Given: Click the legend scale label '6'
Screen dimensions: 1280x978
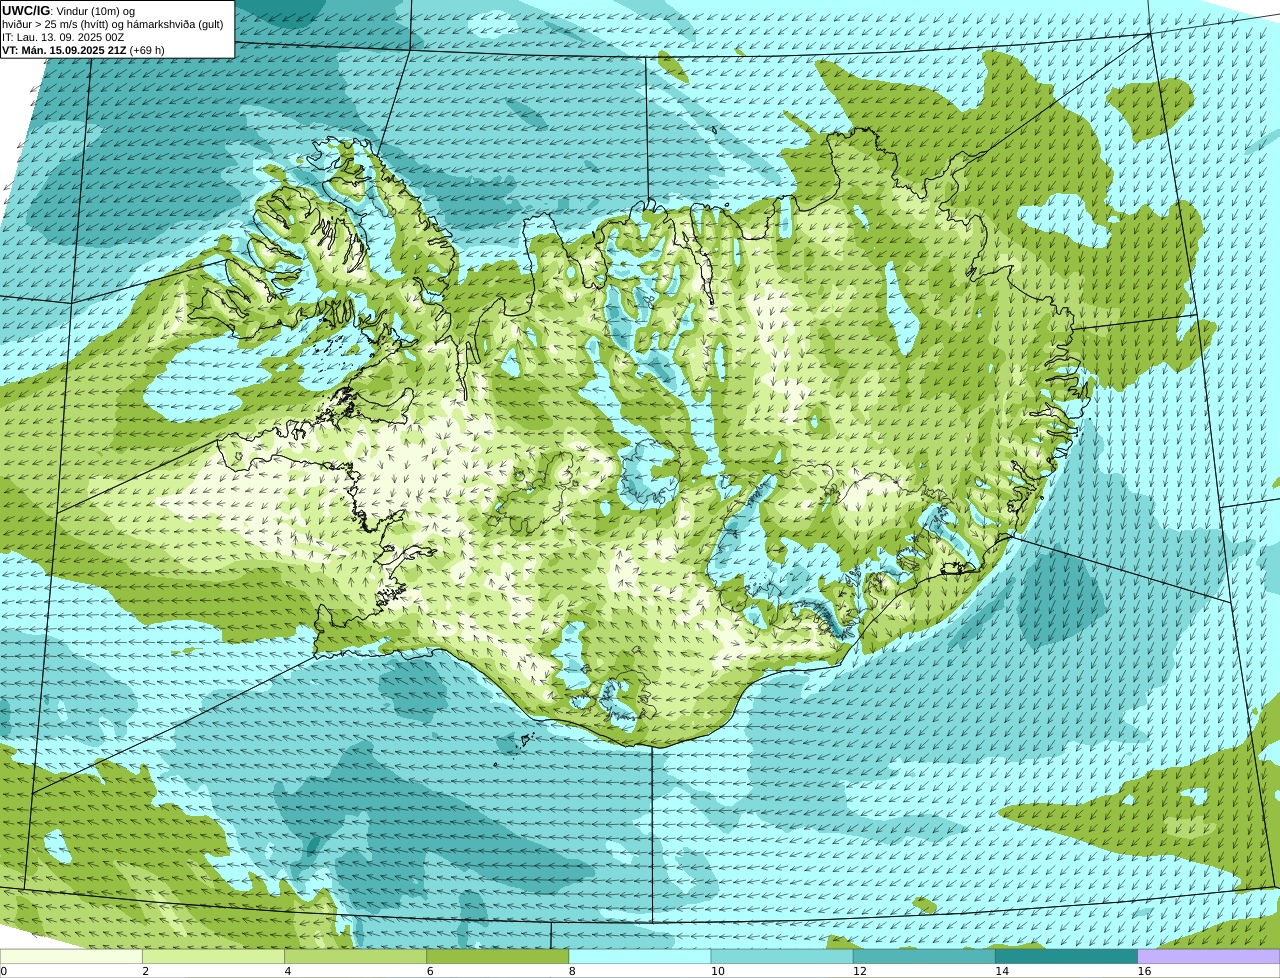Looking at the screenshot, I should 430,971.
